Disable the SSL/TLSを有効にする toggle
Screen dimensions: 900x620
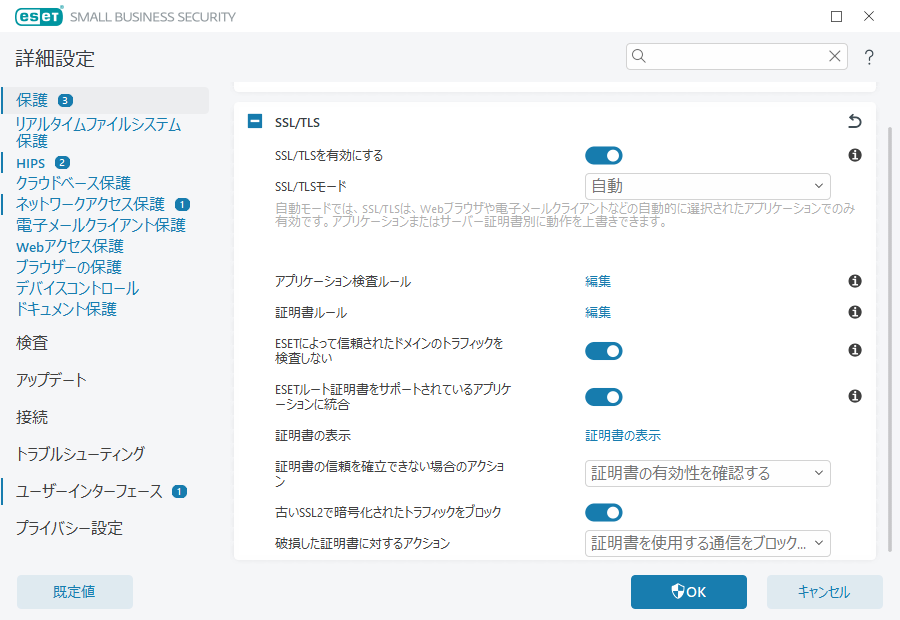604,155
